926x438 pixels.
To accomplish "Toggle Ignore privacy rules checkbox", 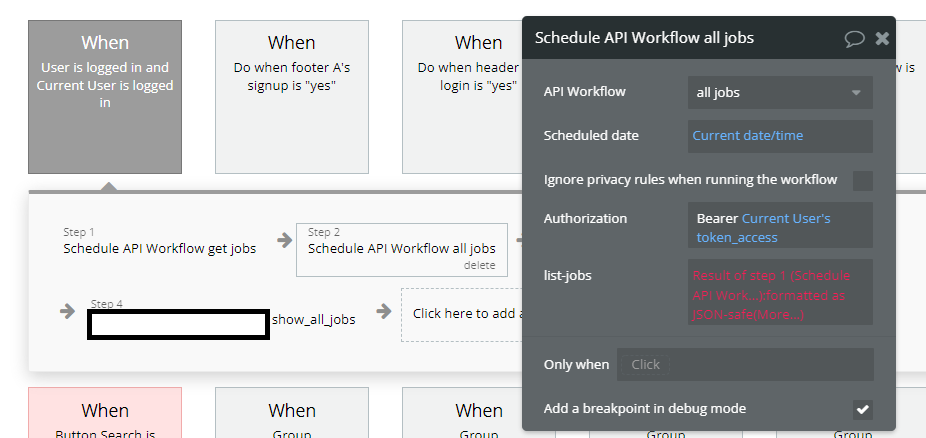I will coord(862,180).
